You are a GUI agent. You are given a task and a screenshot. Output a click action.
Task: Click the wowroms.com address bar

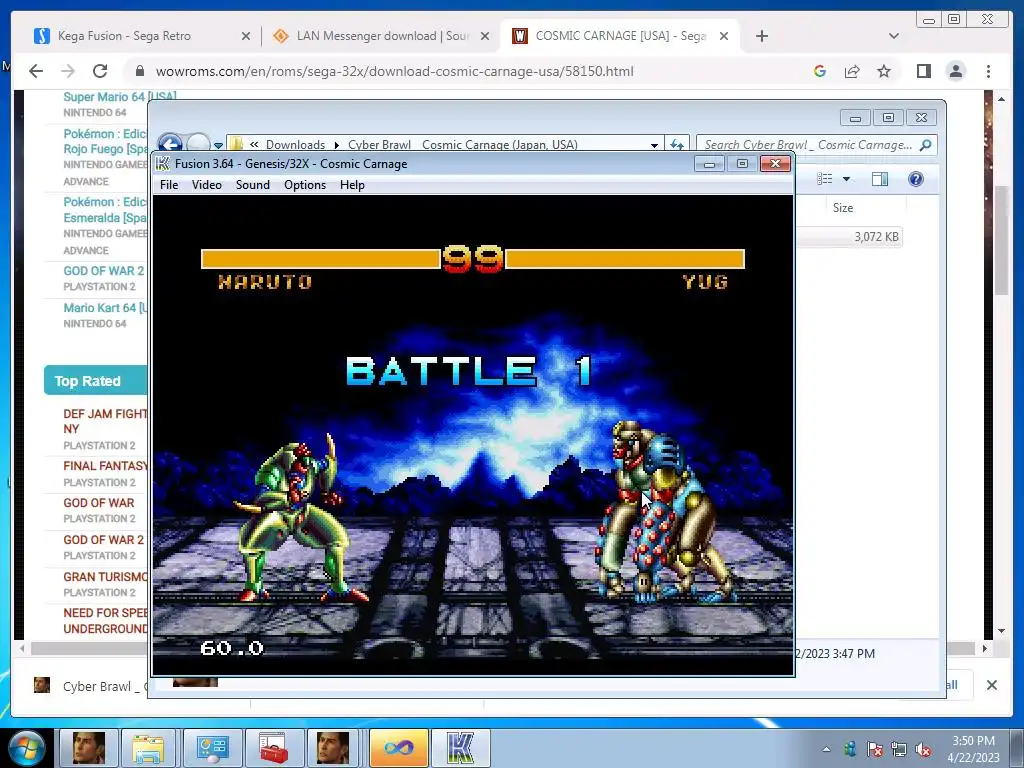(394, 71)
